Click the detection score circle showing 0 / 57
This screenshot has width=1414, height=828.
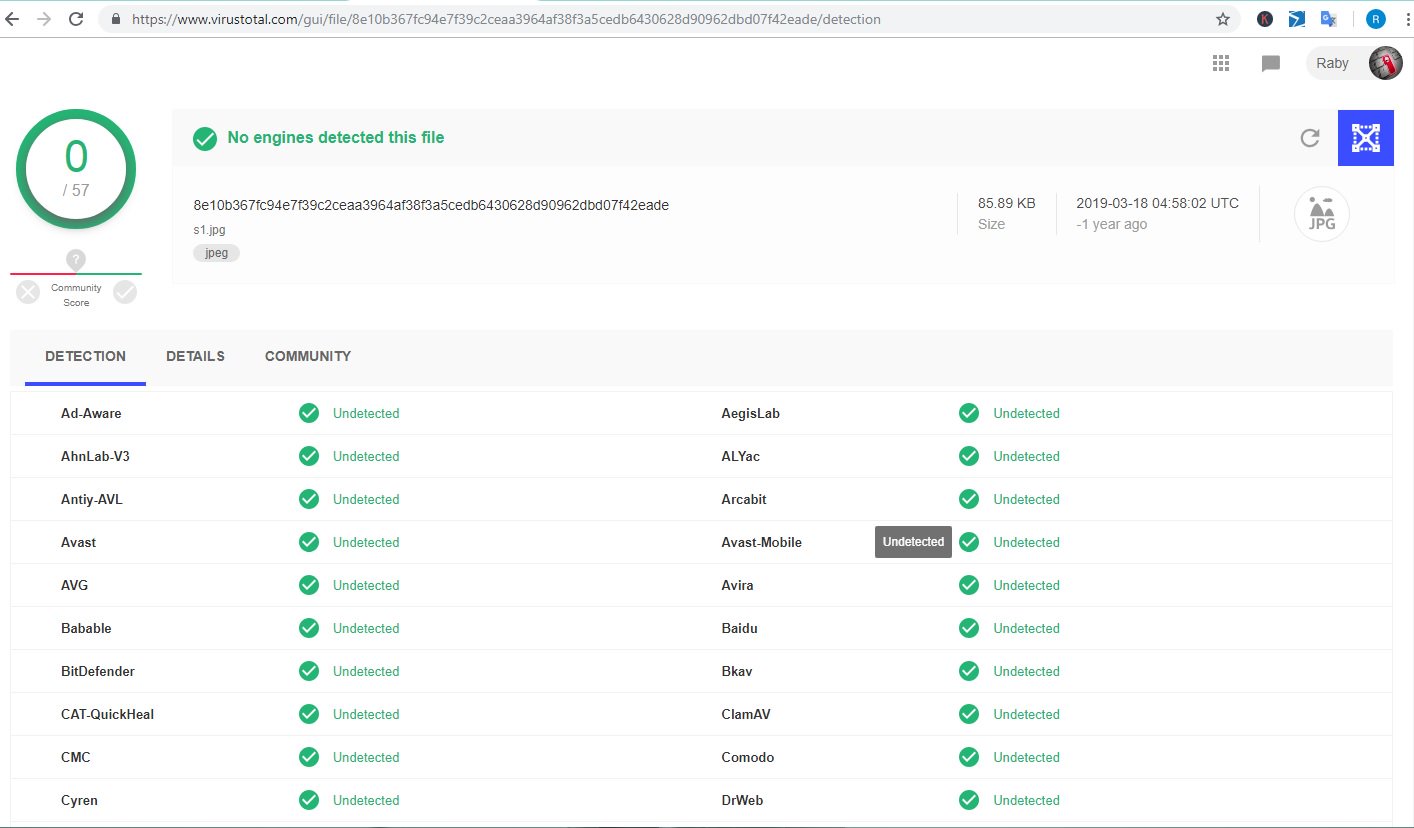click(76, 169)
